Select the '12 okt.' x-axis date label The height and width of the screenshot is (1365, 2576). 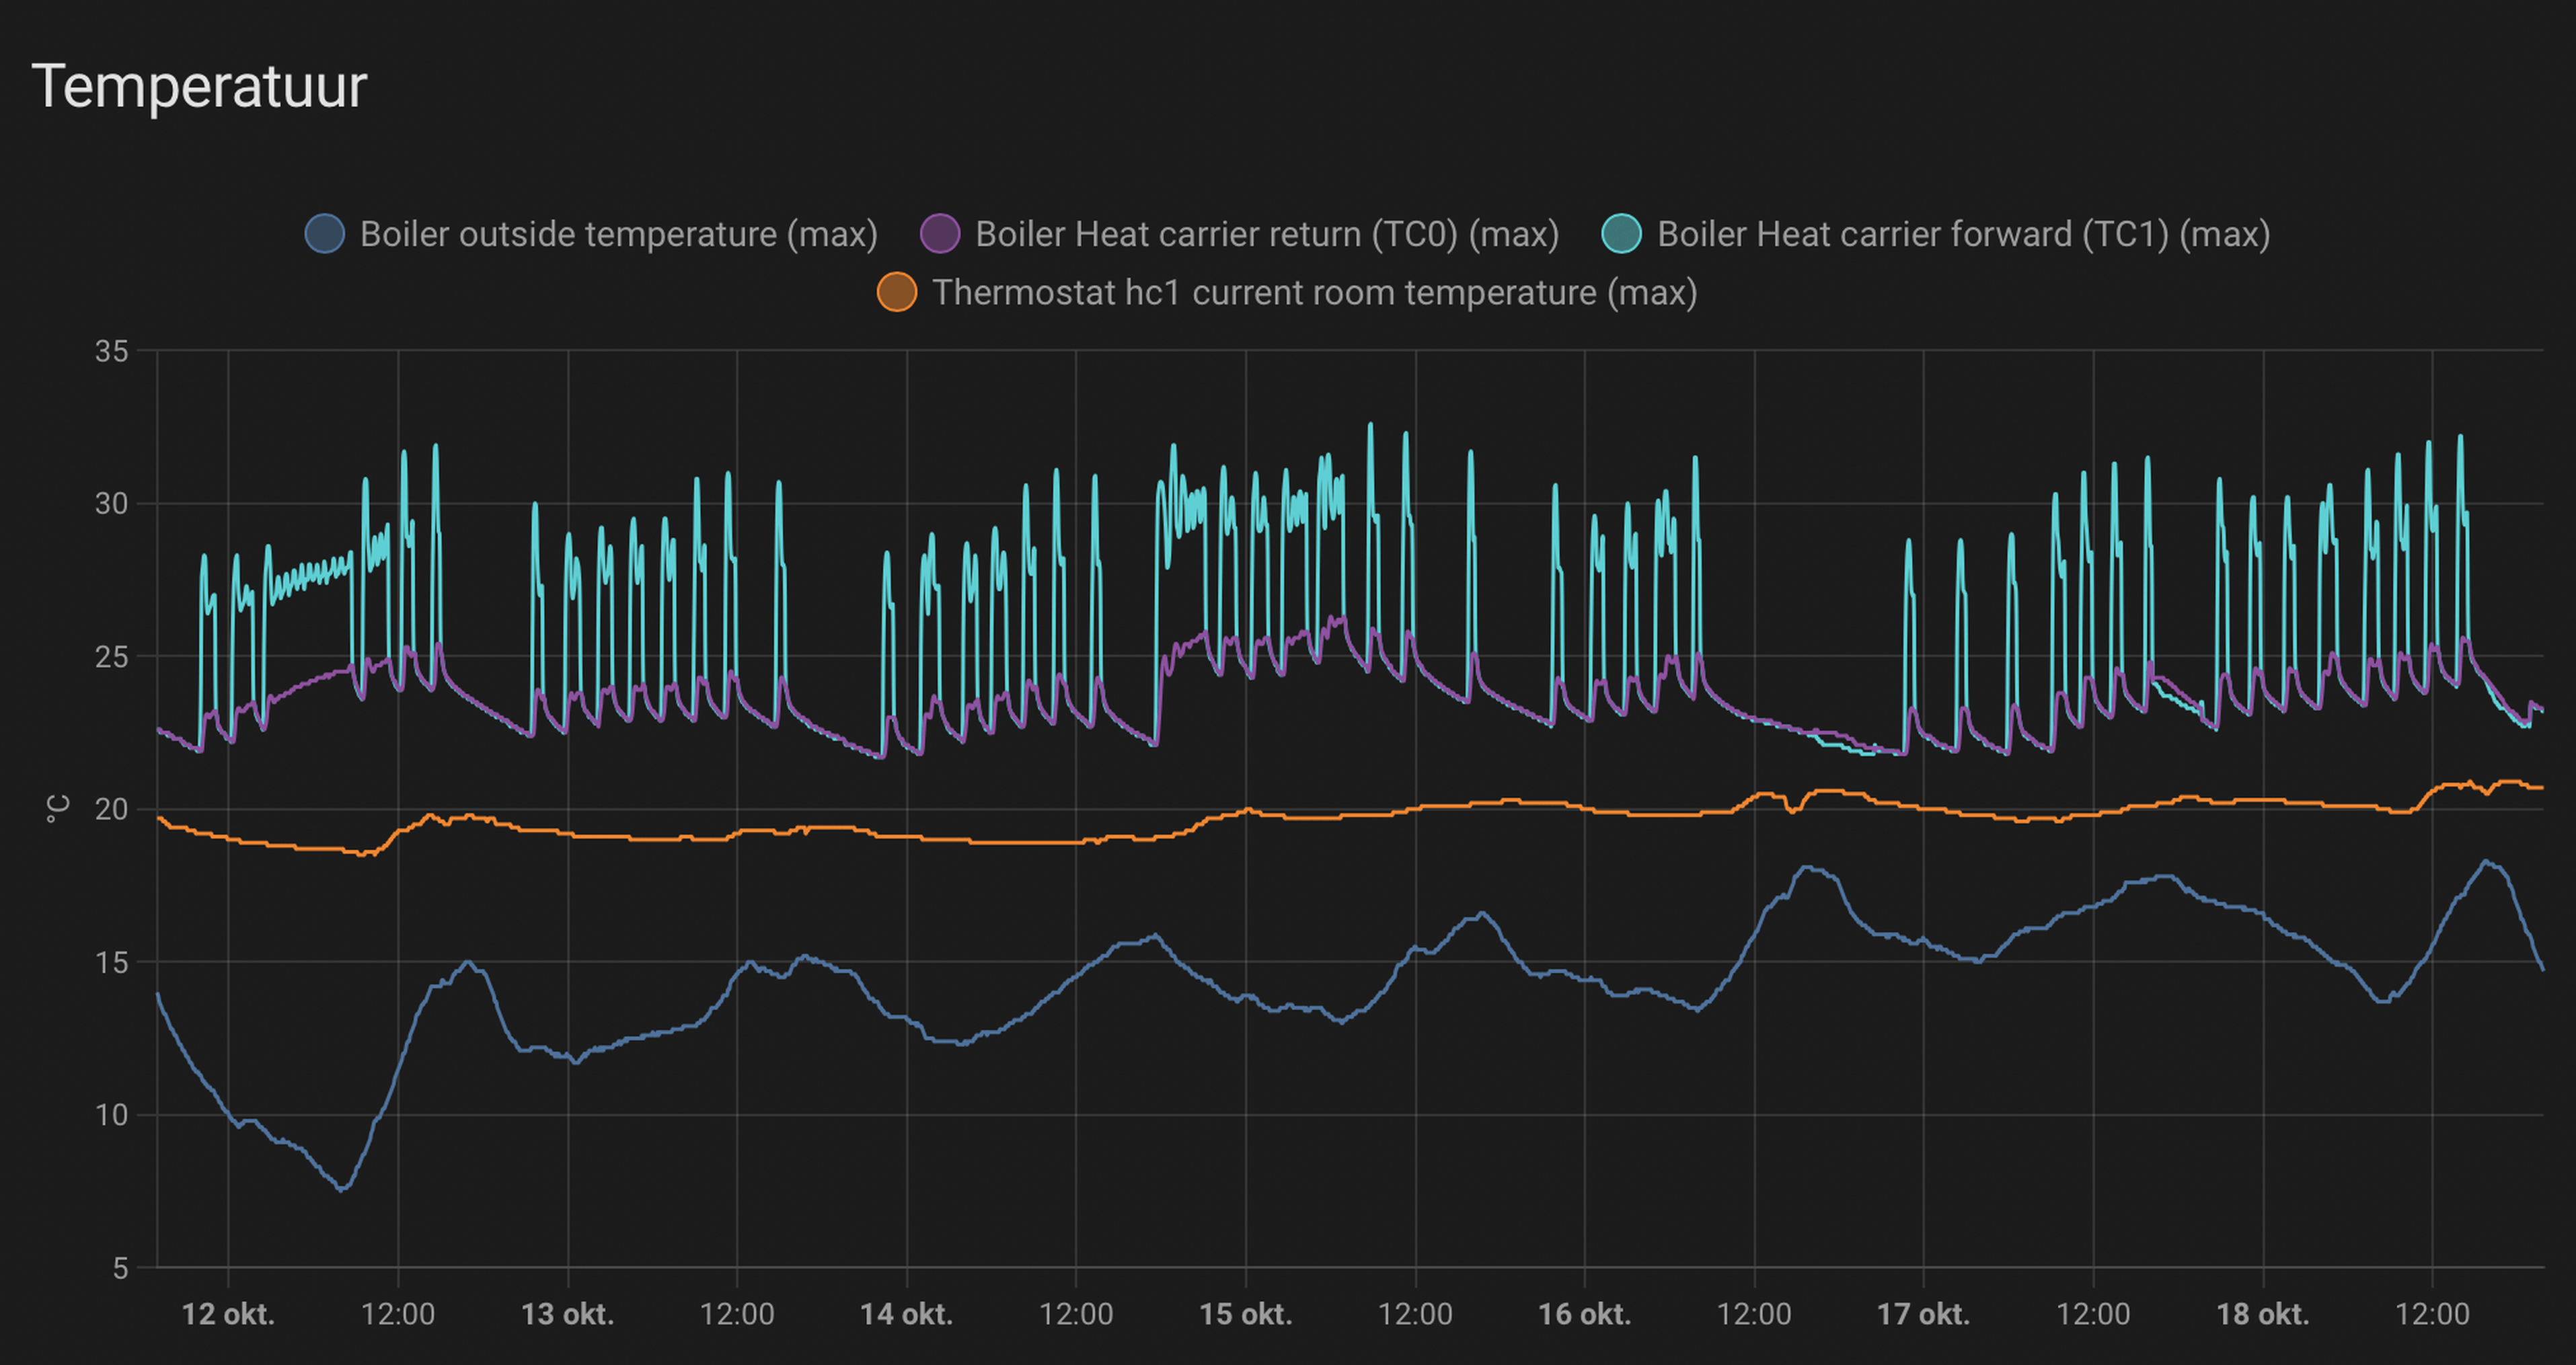click(x=228, y=1314)
